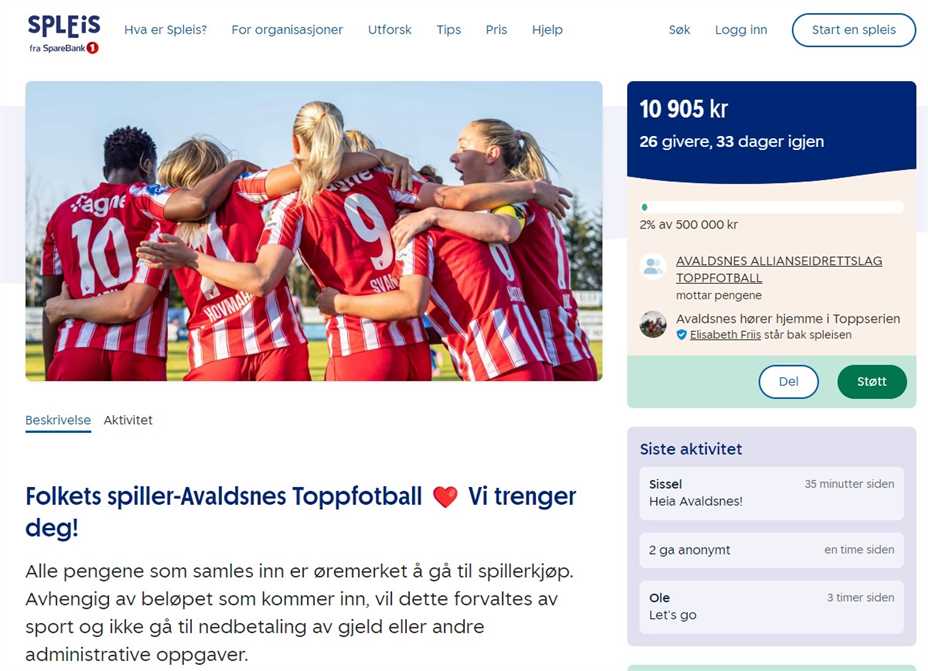
Task: Open For organisasjoner page
Action: pos(287,30)
